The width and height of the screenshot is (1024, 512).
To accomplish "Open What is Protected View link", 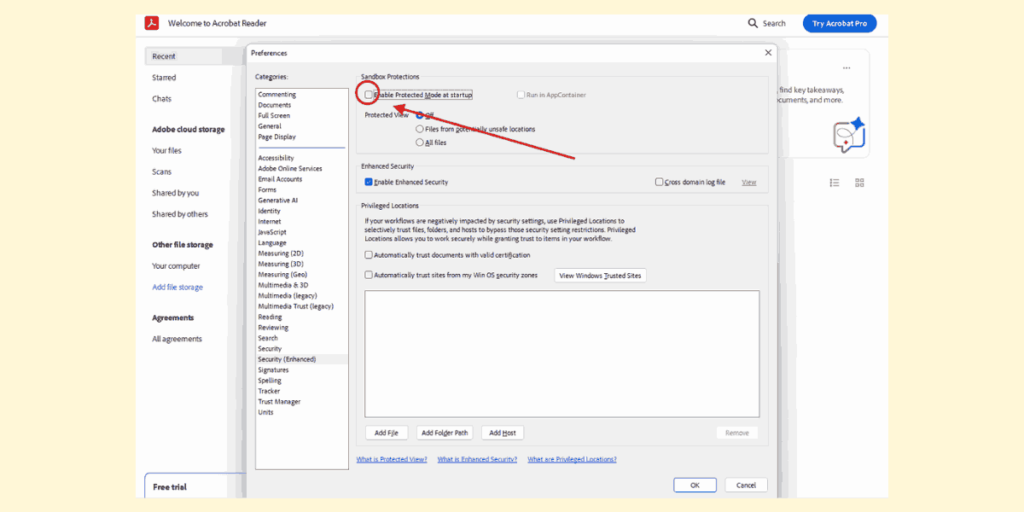I will [x=392, y=459].
